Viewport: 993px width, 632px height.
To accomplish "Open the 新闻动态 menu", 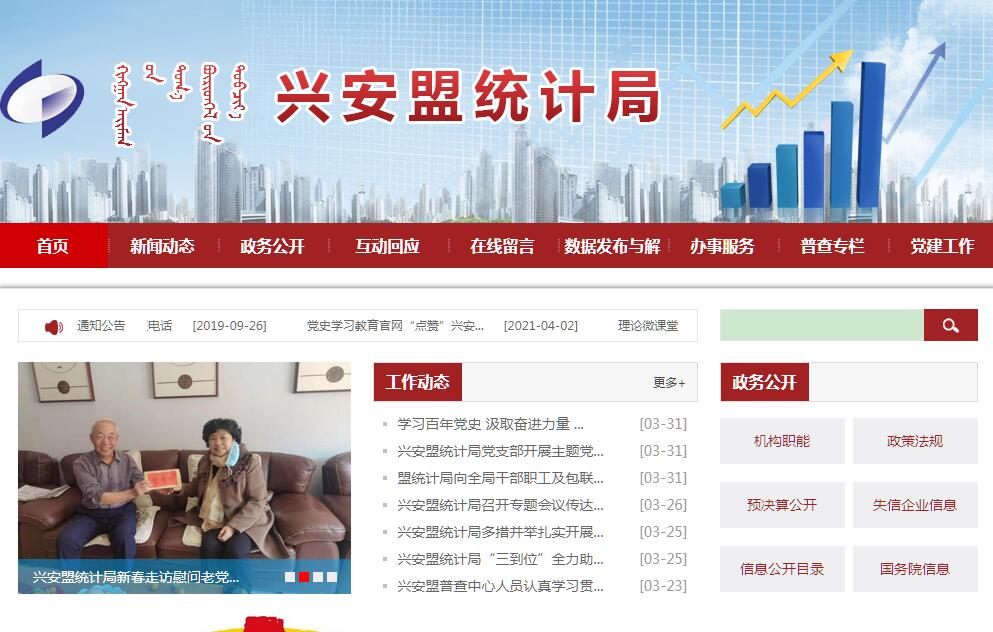I will (163, 246).
